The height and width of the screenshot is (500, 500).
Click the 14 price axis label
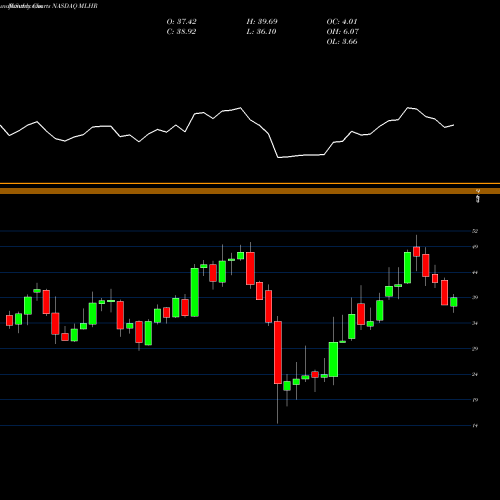(475, 426)
